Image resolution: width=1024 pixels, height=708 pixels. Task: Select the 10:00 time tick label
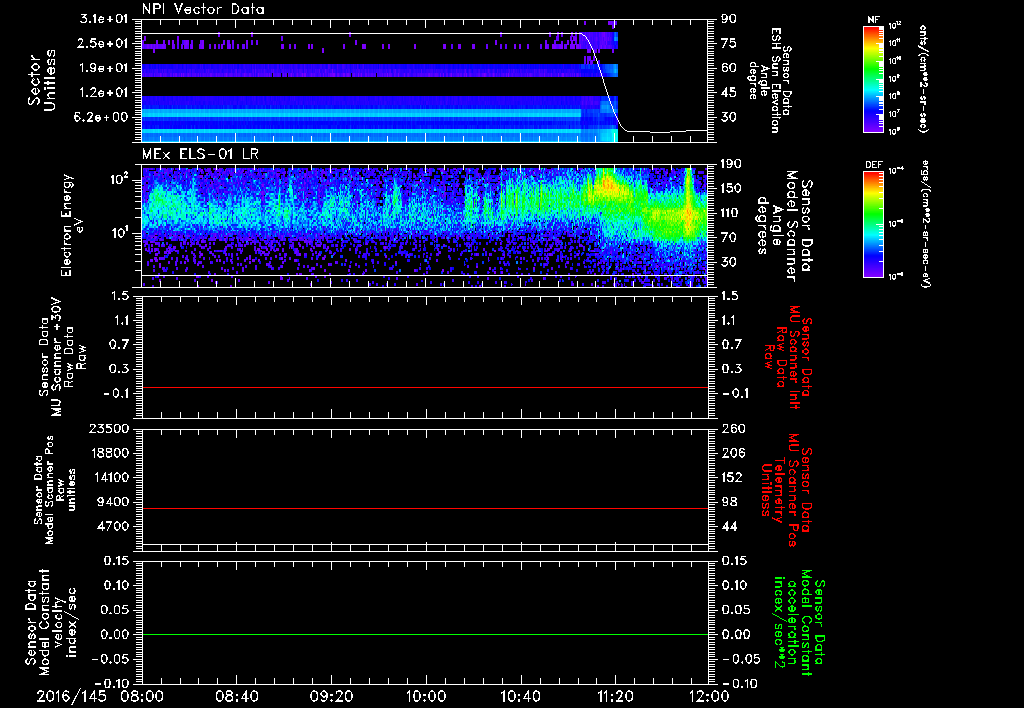pos(425,695)
